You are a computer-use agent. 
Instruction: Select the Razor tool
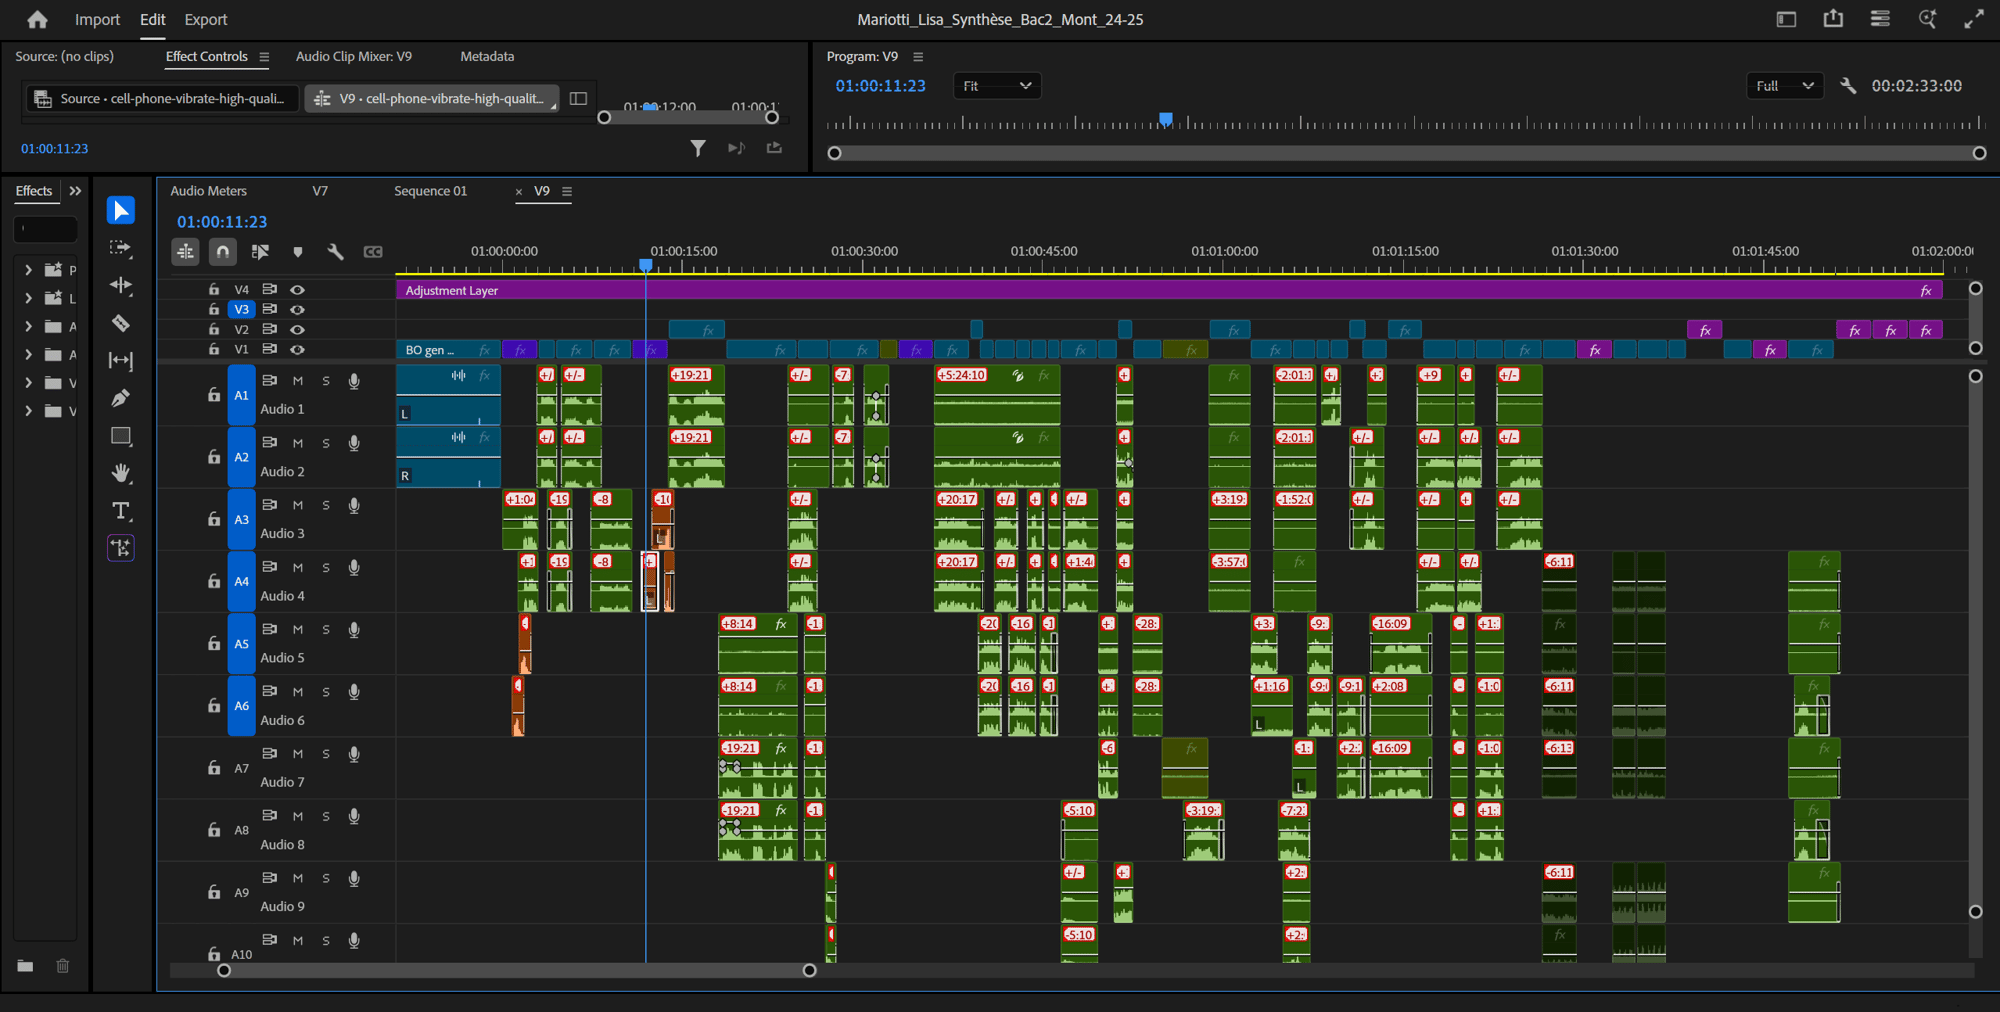click(x=121, y=323)
